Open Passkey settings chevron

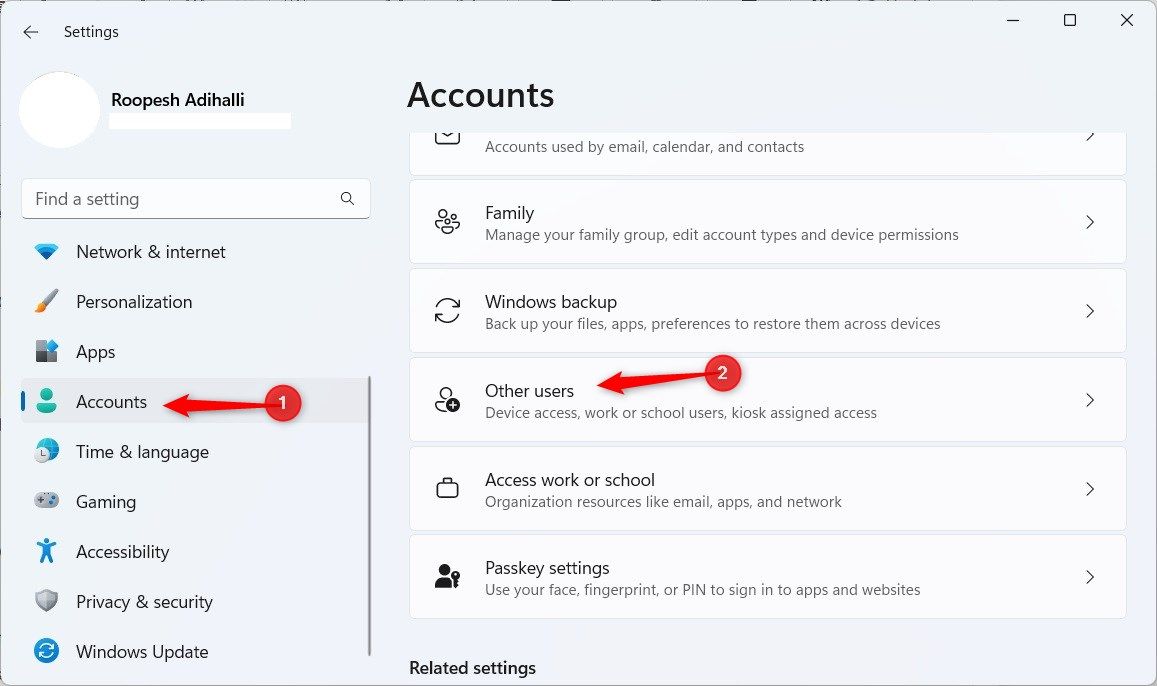[x=1090, y=577]
